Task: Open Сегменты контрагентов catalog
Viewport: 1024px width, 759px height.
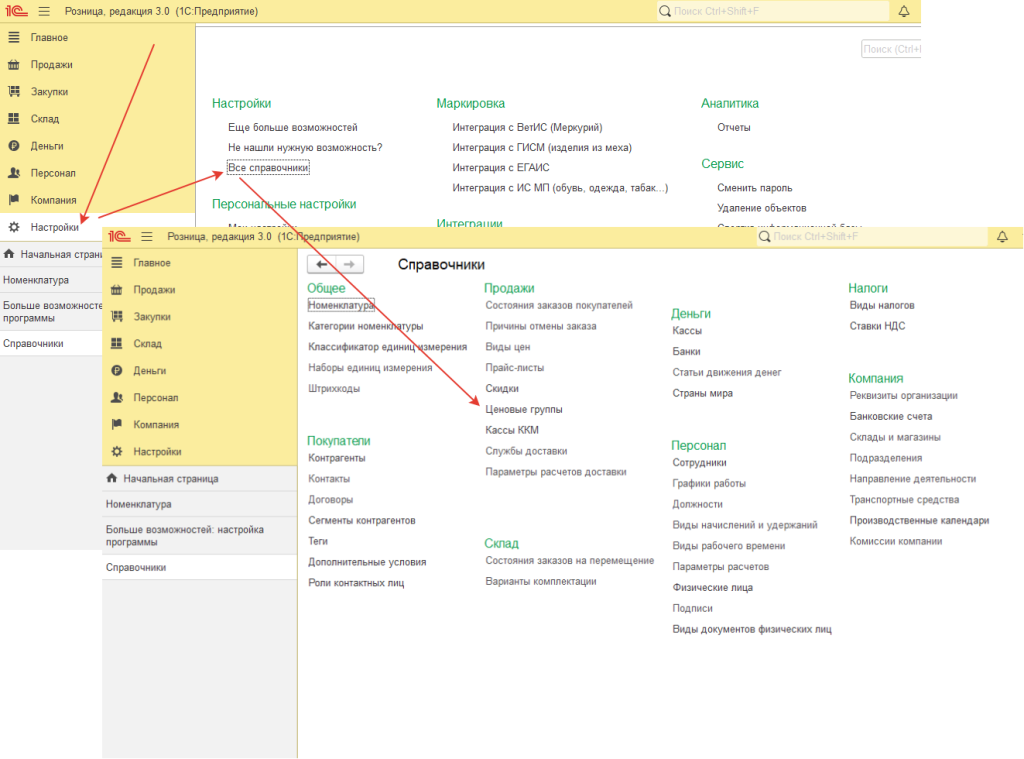Action: 362,521
